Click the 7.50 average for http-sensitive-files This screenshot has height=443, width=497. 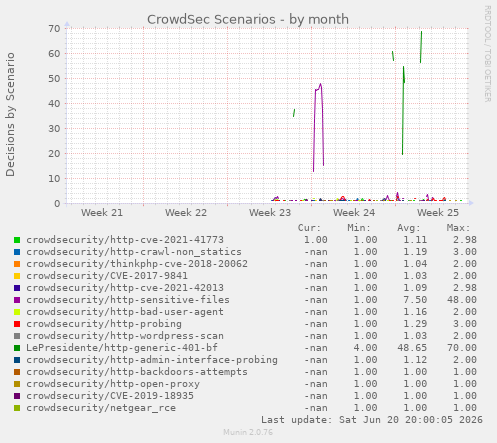[x=415, y=300]
